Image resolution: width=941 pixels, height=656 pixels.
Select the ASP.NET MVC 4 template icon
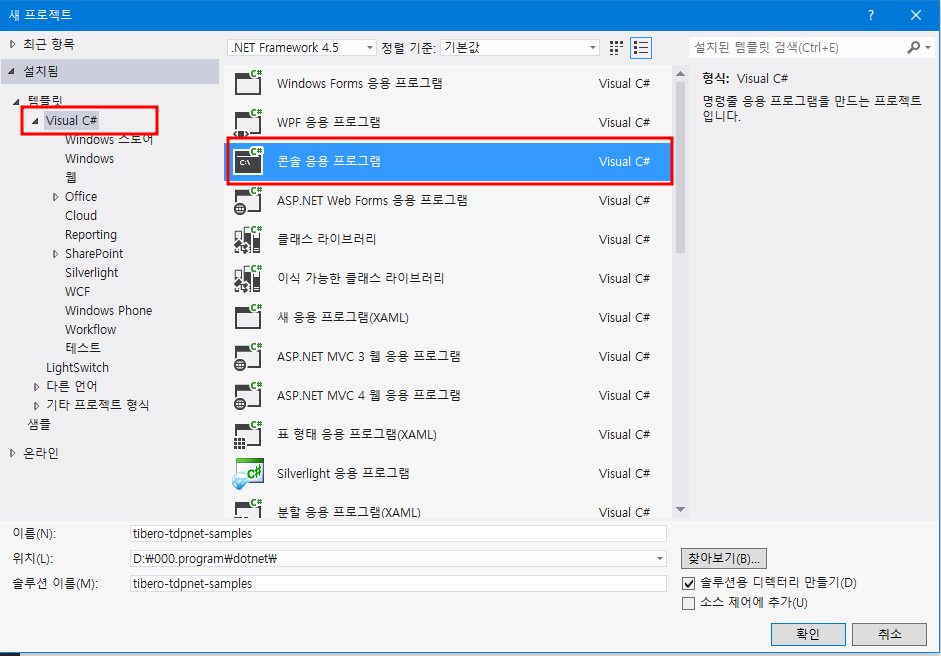(x=248, y=396)
